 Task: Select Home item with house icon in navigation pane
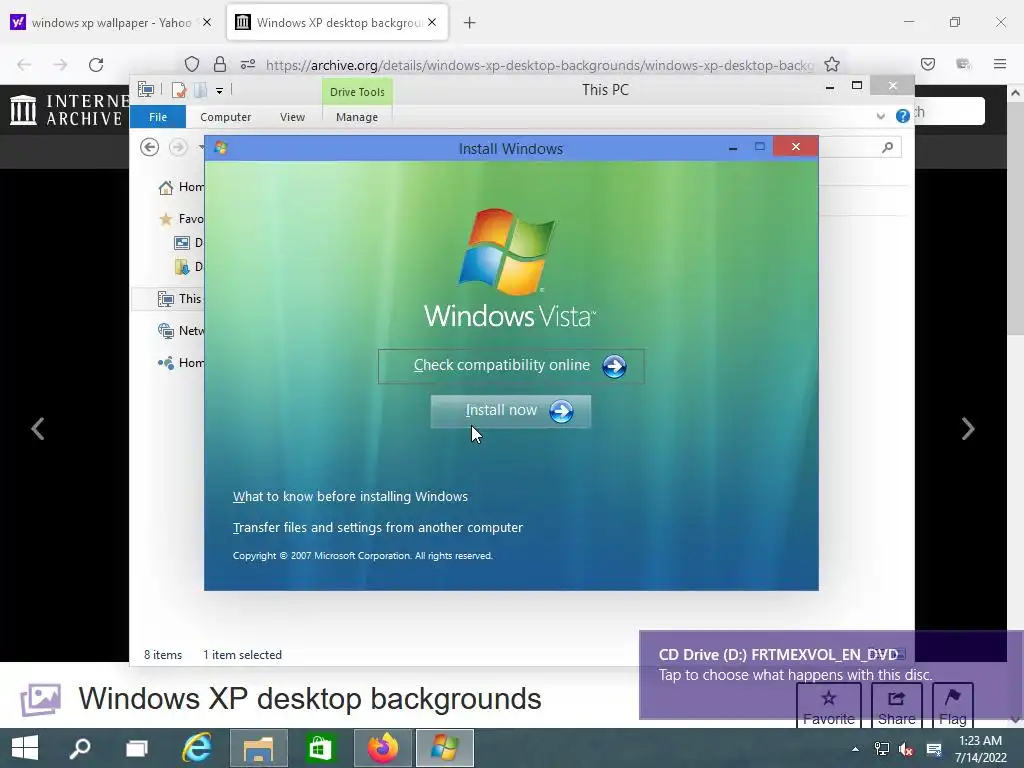[181, 187]
